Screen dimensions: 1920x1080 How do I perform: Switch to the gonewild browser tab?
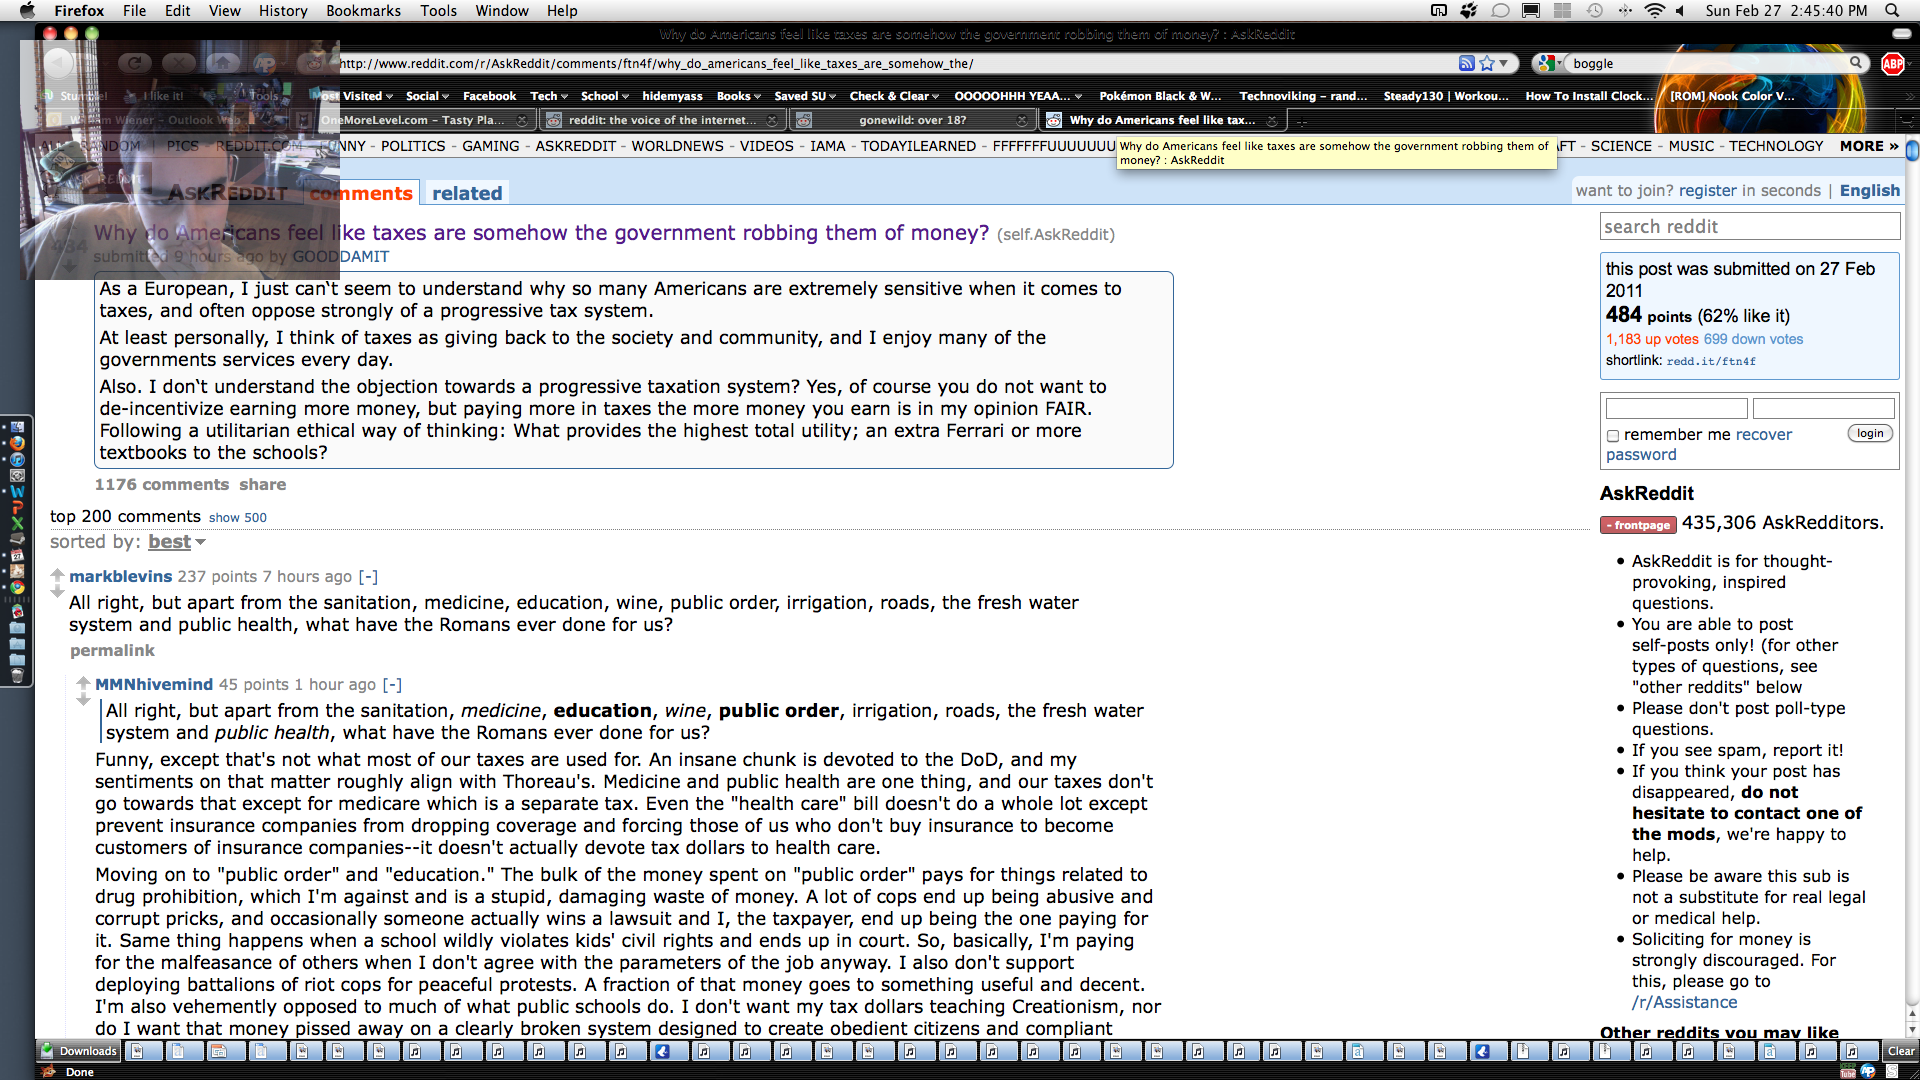911,120
